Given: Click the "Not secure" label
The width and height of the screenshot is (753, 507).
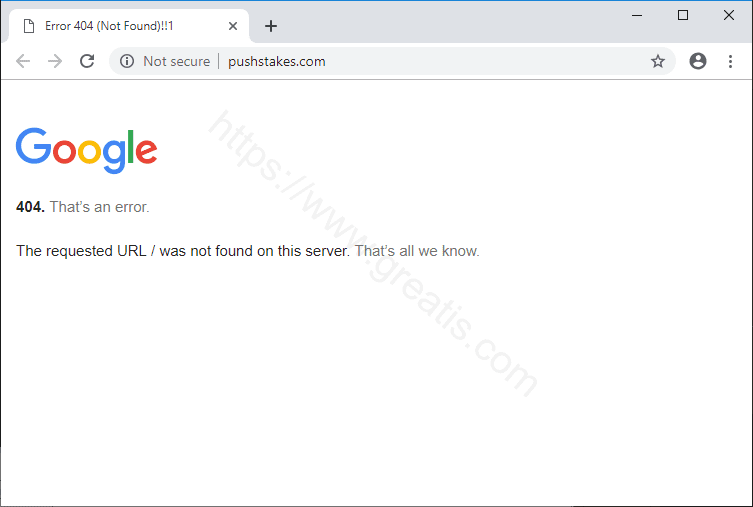Looking at the screenshot, I should [x=176, y=61].
